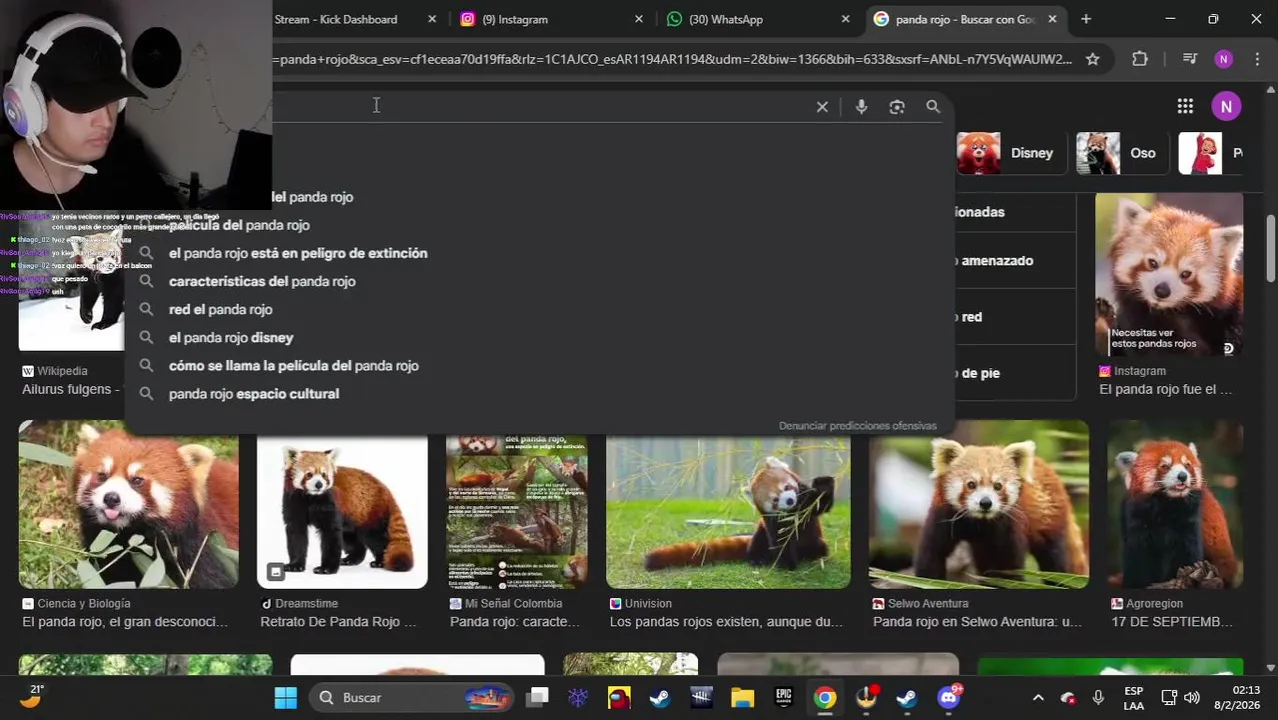Open the weather widget showing 21°

click(x=32, y=696)
